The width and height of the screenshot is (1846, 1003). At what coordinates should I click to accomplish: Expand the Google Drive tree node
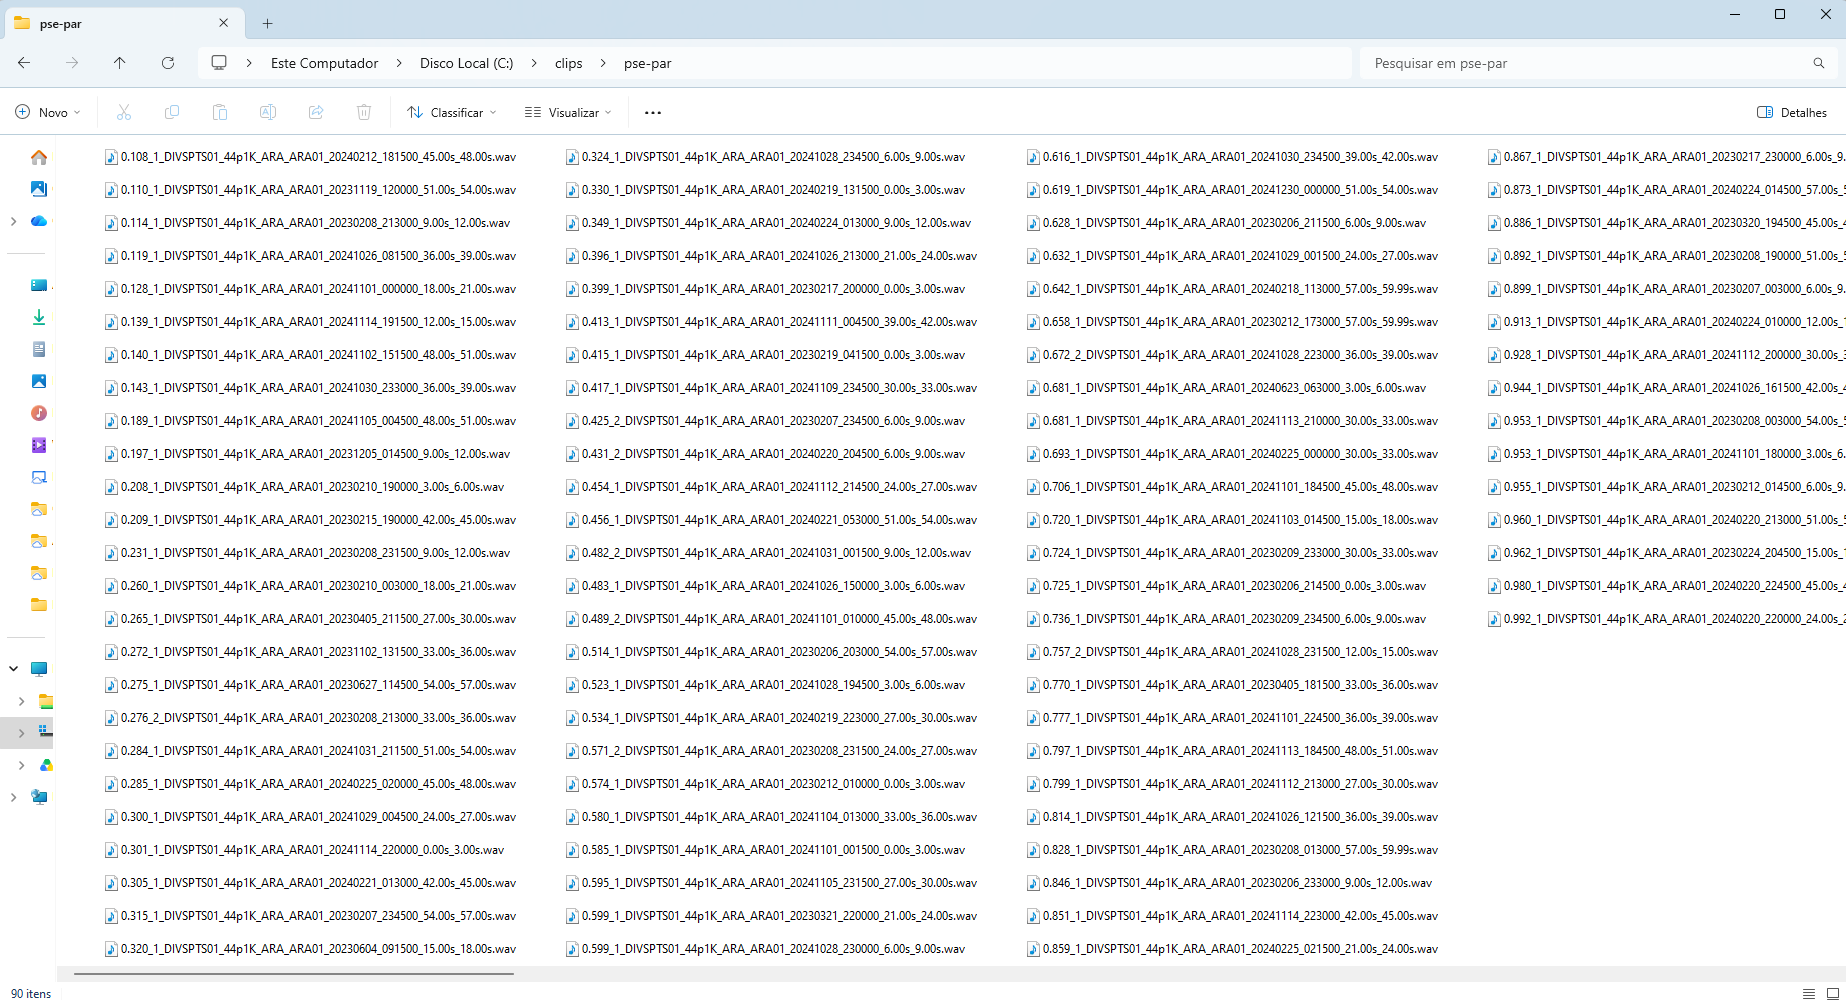(x=21, y=765)
